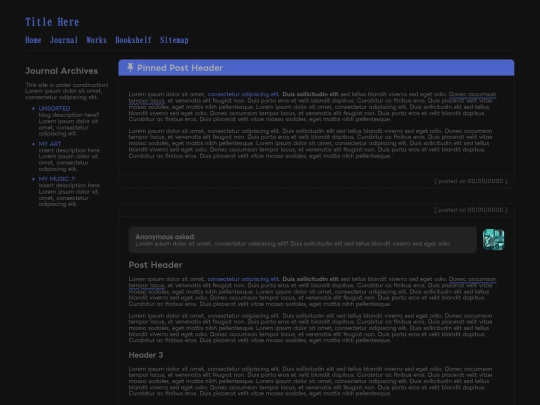Viewport: 540px width, 405px height.
Task: Open the UNSORTED archive link
Action: tap(54, 108)
